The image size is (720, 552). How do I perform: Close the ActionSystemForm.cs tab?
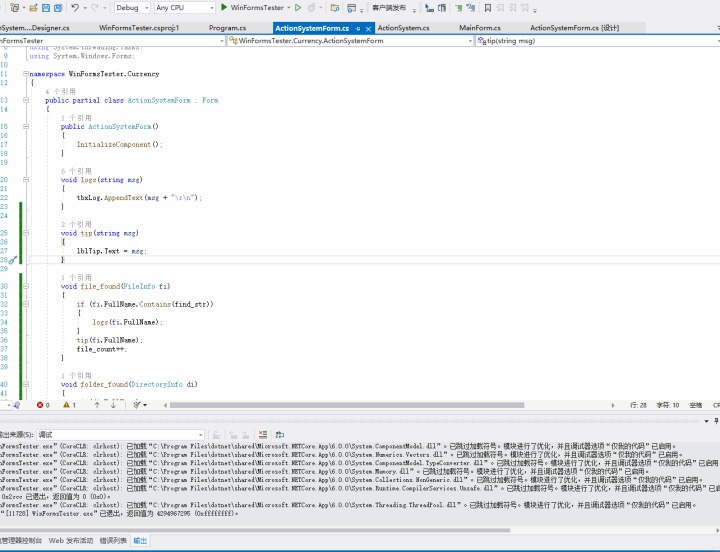(x=368, y=28)
